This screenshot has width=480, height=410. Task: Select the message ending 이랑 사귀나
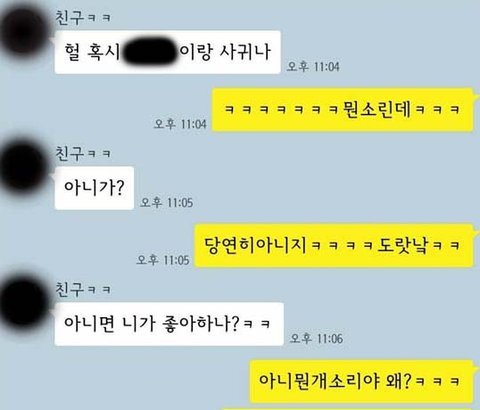click(x=167, y=52)
